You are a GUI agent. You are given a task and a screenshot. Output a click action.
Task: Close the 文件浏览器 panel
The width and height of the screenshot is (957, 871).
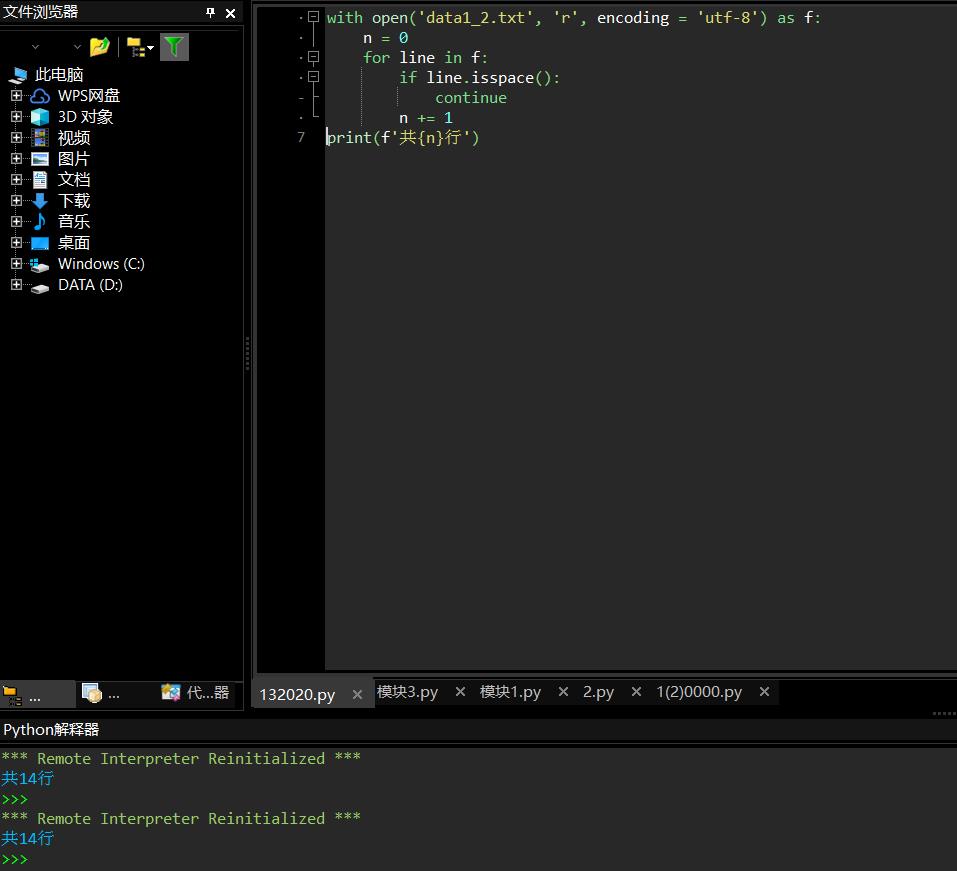(x=230, y=13)
